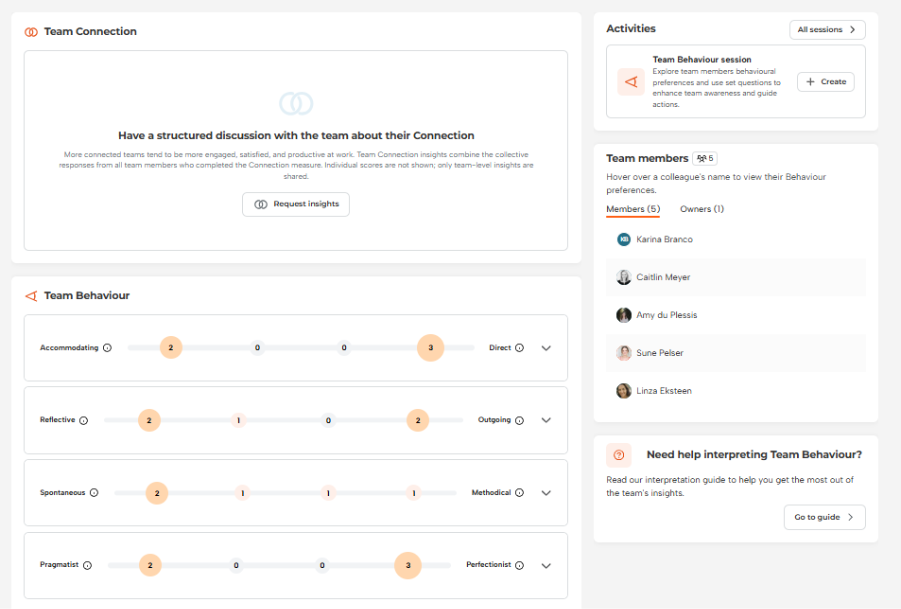
Task: Create a Team Behaviour session
Action: [825, 82]
